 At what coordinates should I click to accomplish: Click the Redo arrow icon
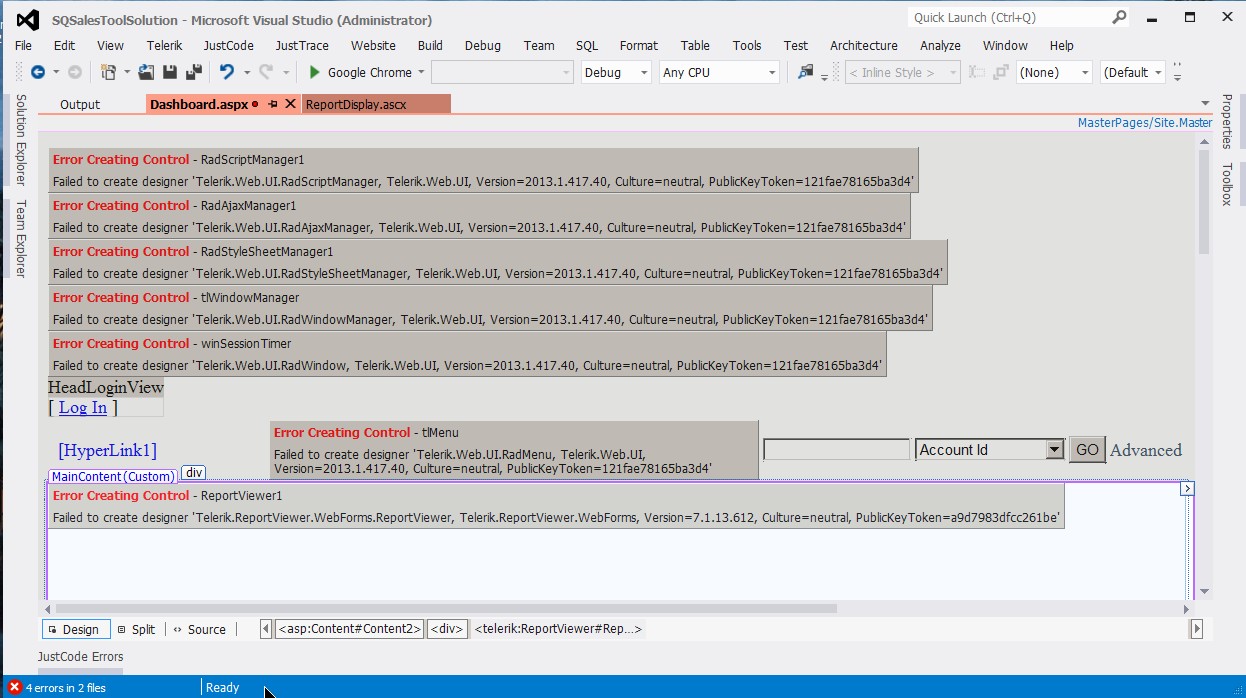pos(266,72)
